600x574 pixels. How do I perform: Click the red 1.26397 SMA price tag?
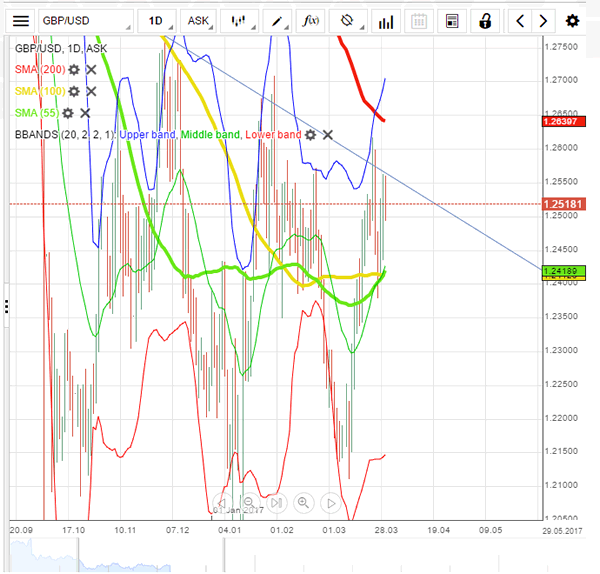(x=564, y=122)
